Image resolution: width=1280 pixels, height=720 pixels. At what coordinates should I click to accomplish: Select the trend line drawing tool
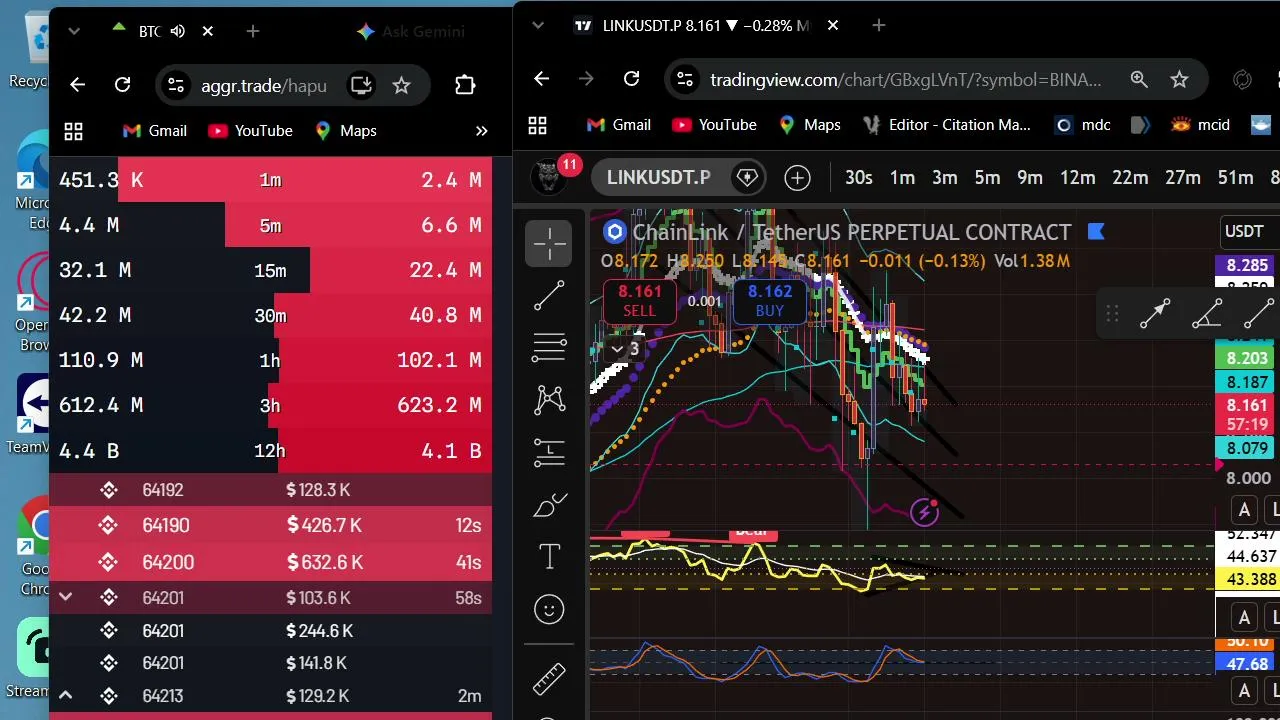[549, 296]
